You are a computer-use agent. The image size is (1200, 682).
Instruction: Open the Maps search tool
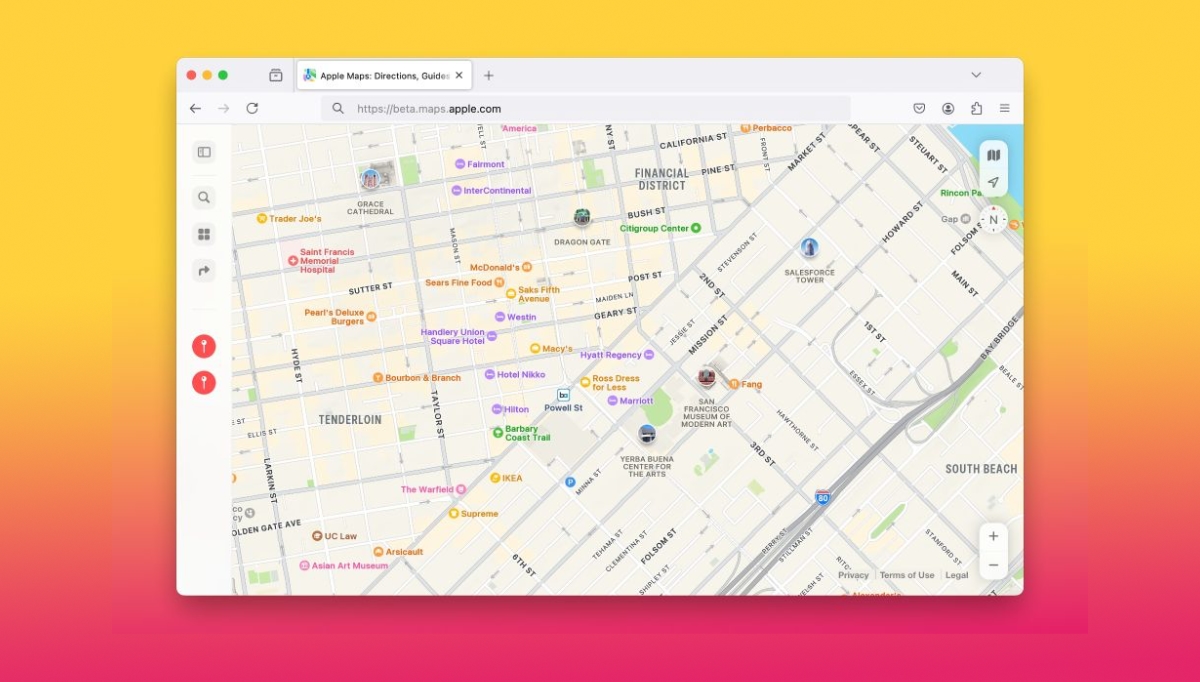204,198
